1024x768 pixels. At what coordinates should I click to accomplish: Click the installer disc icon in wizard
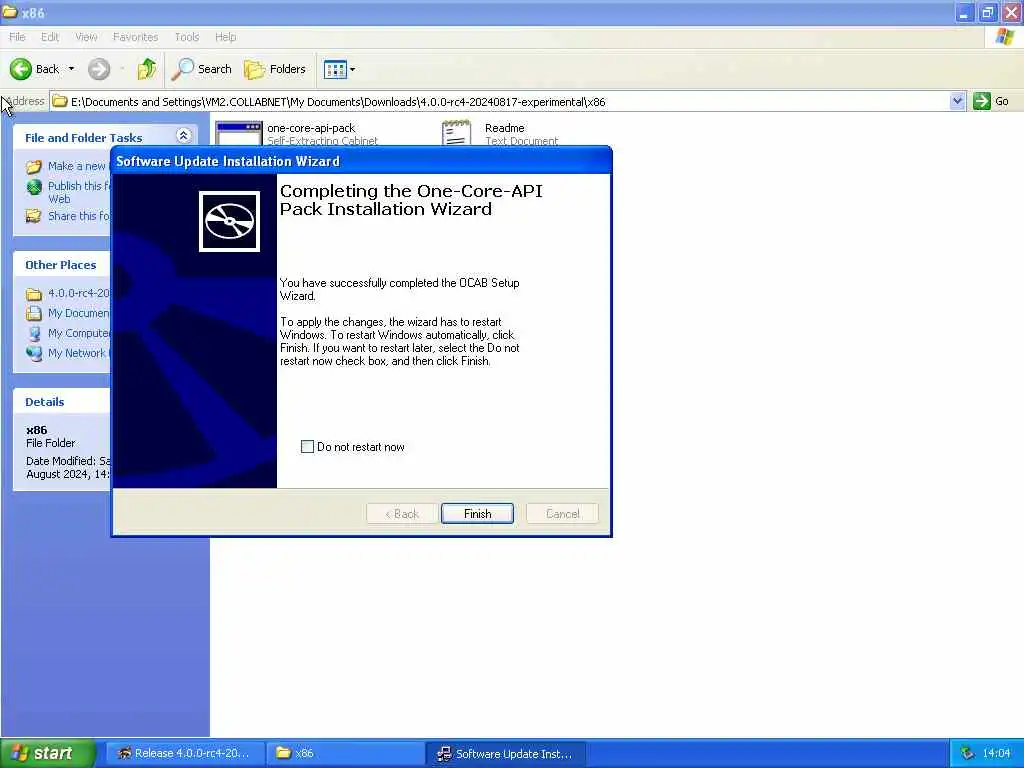point(229,221)
